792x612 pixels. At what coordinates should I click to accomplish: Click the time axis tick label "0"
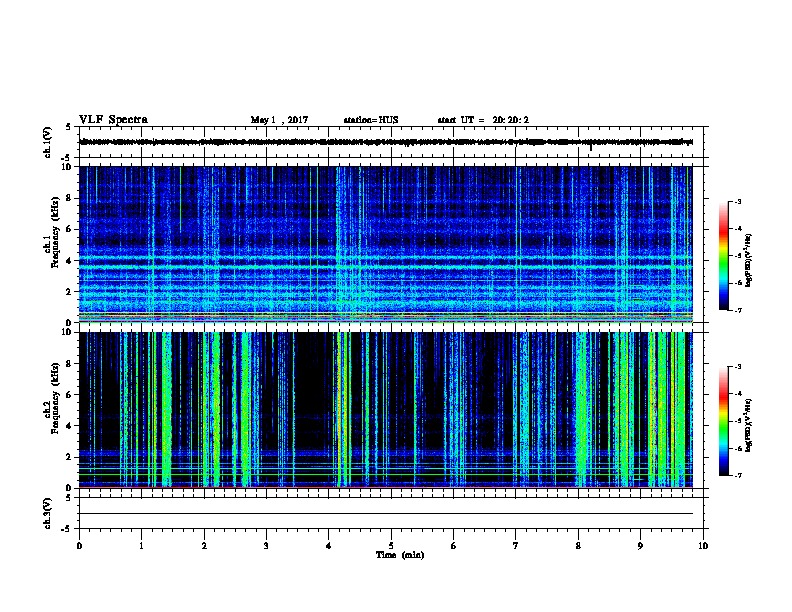tap(79, 546)
